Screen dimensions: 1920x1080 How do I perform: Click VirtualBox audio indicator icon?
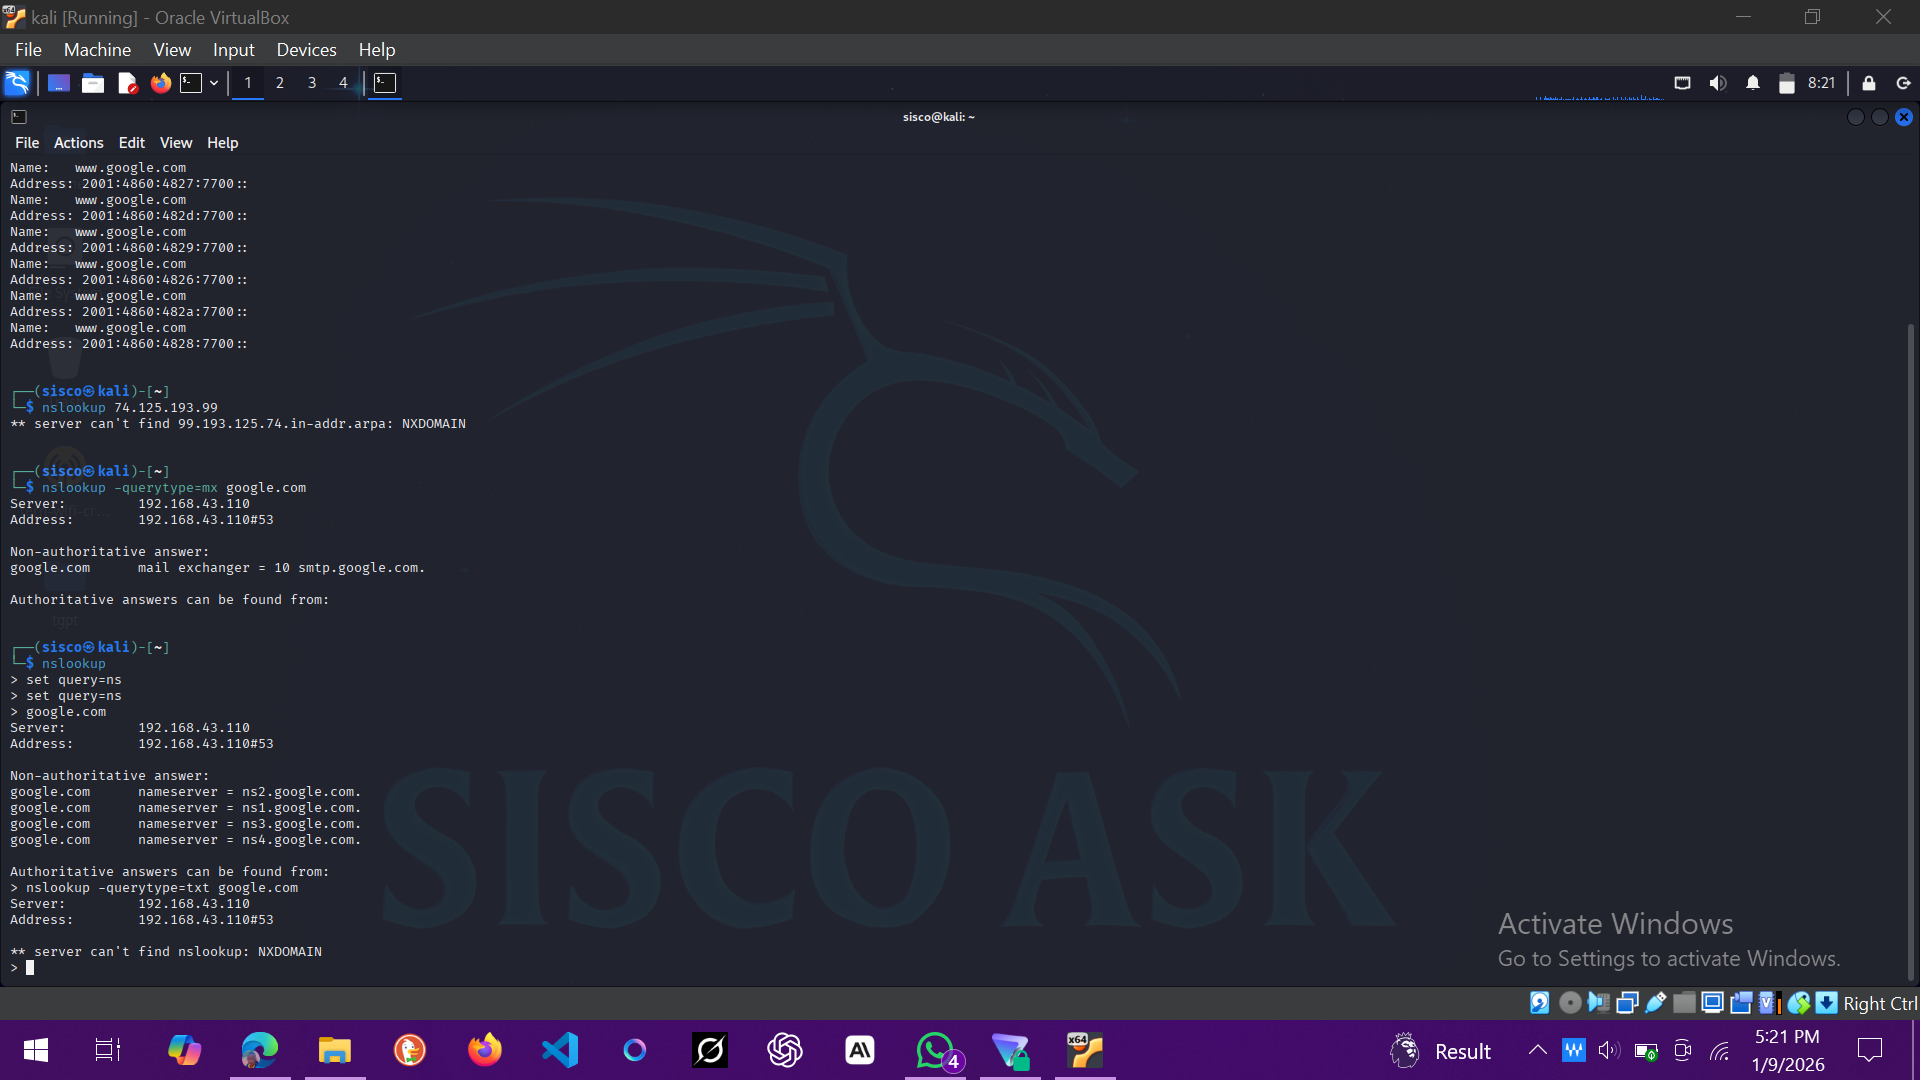1598,1003
